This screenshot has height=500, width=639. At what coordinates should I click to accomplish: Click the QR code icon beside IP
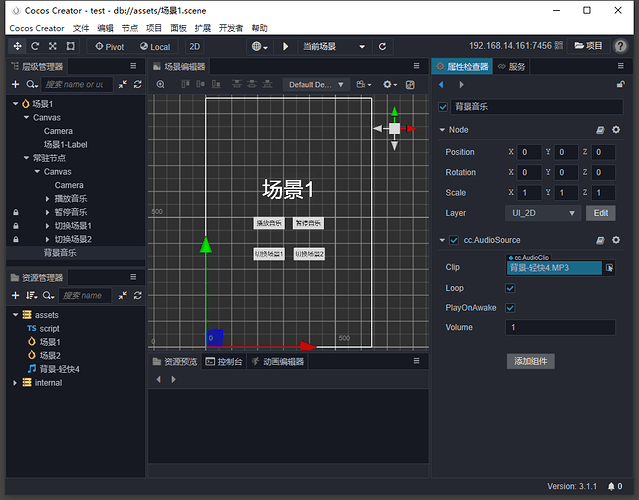point(559,46)
